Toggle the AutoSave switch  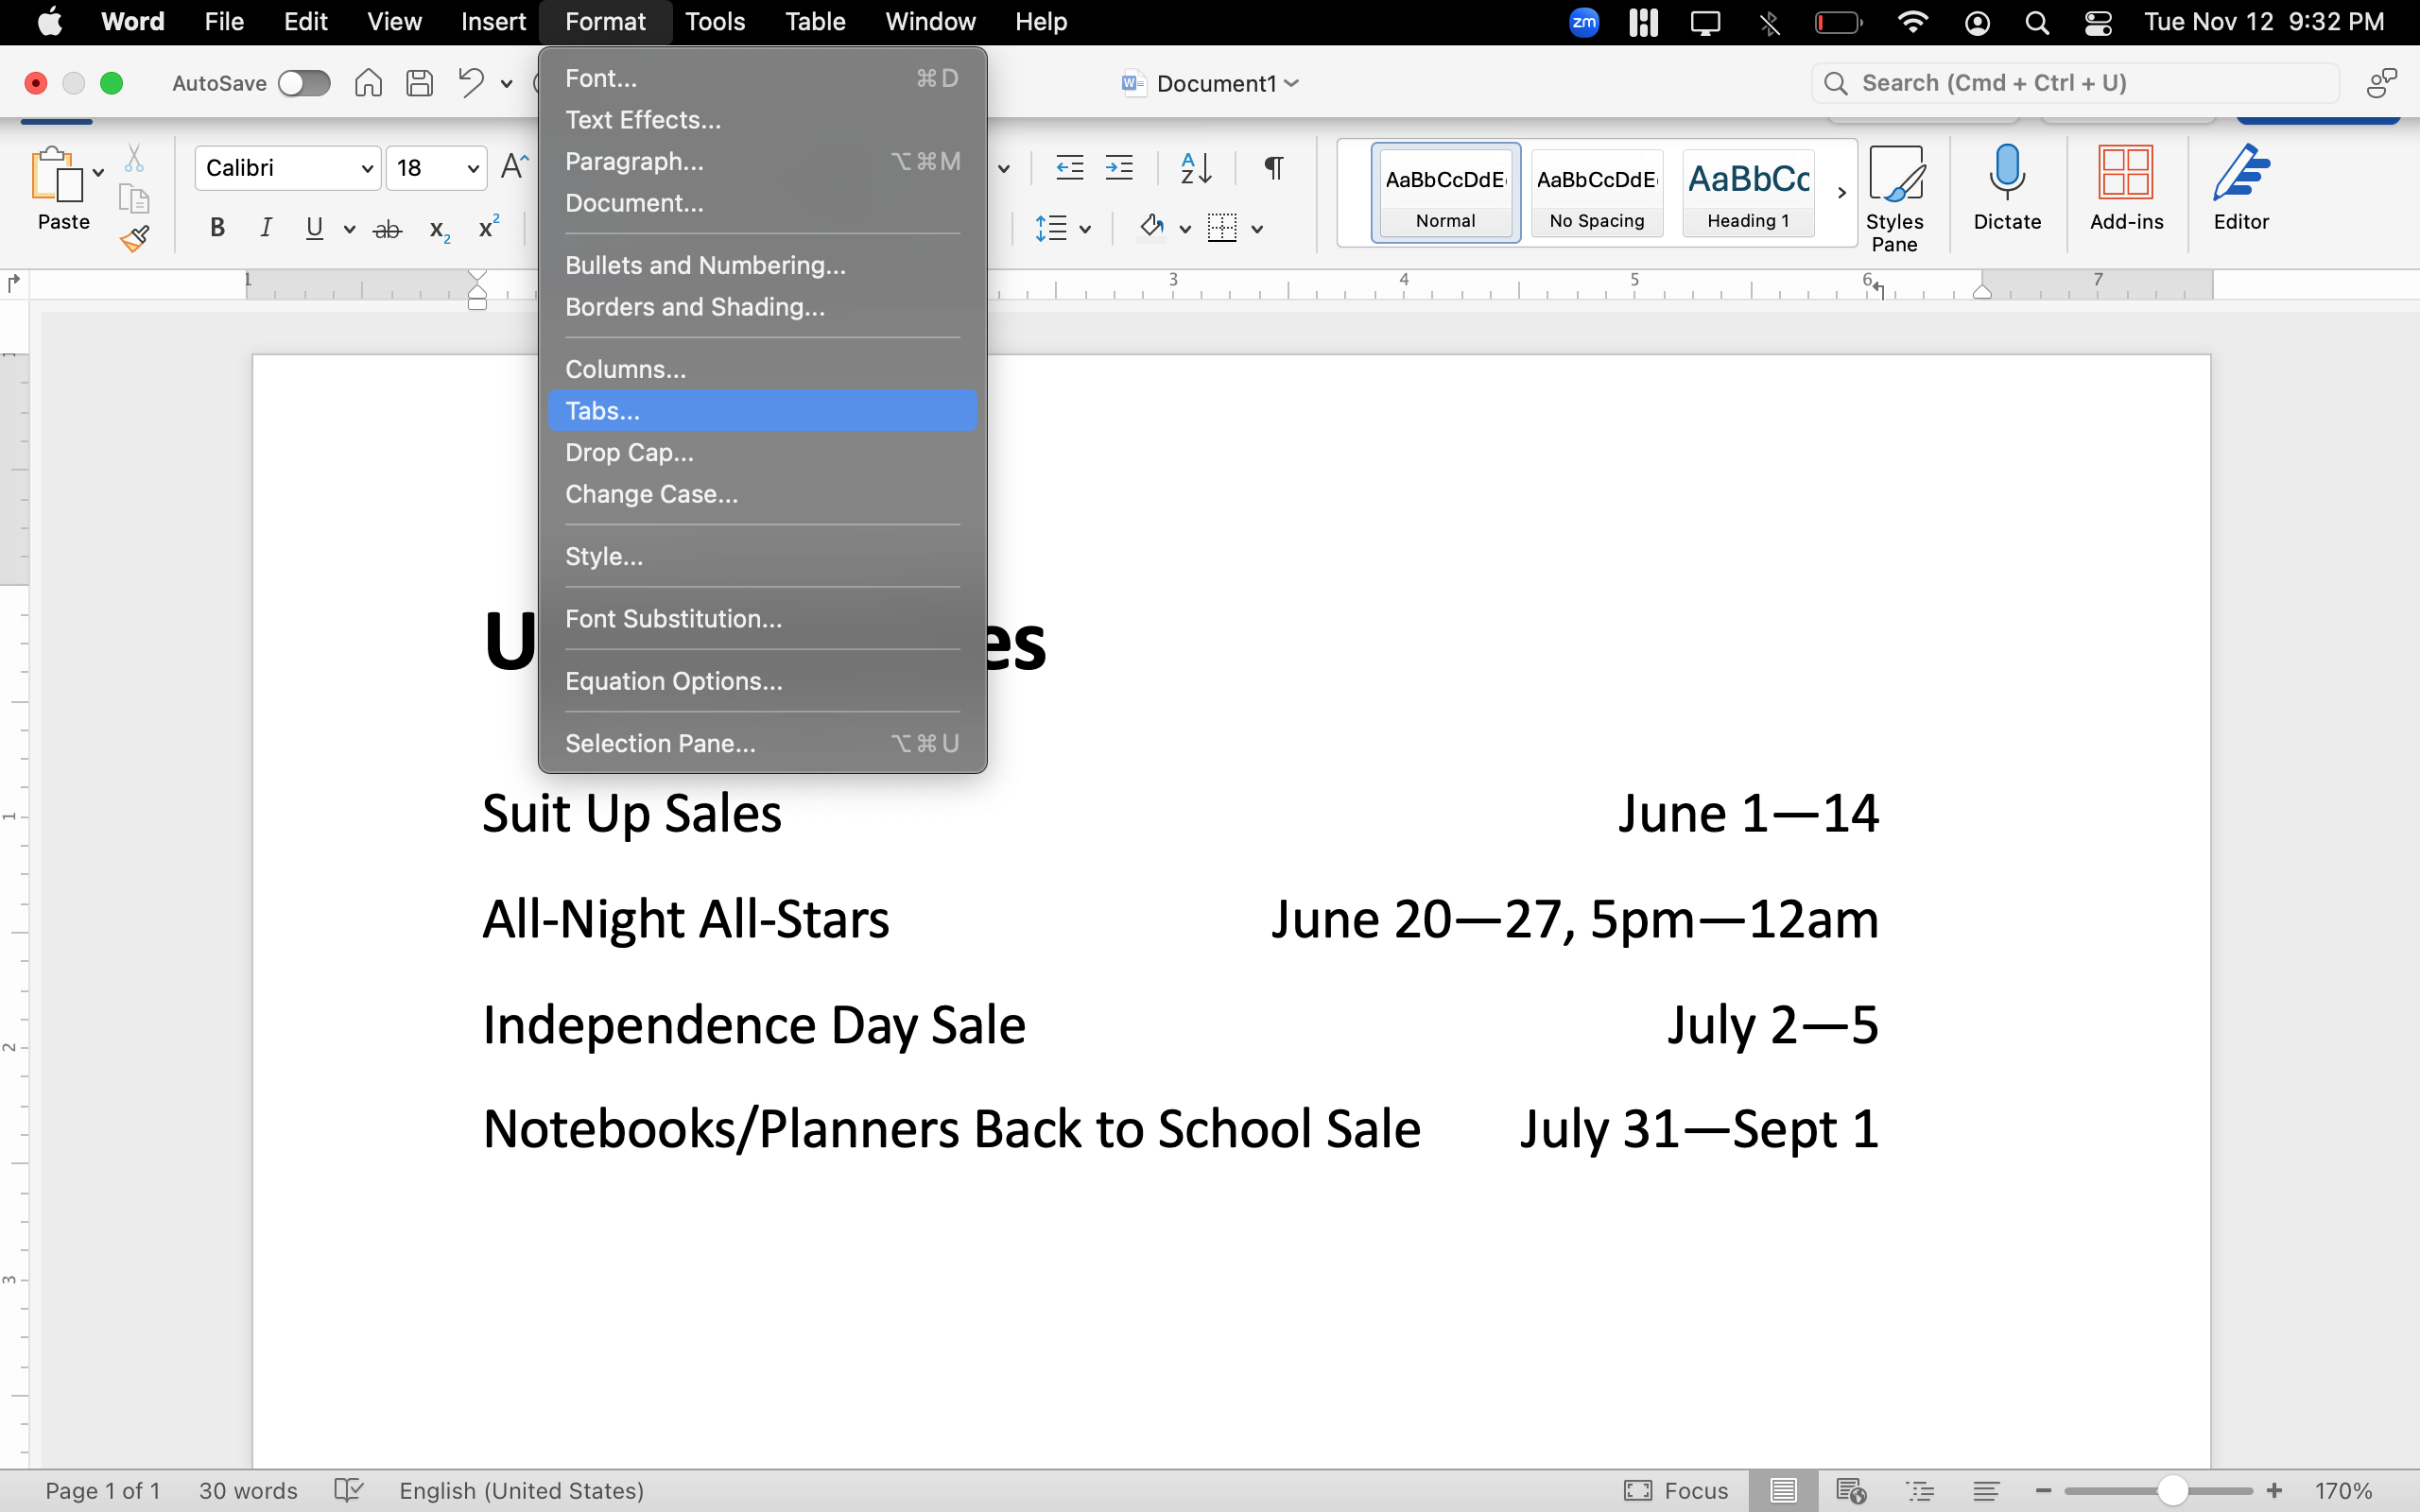coord(304,83)
